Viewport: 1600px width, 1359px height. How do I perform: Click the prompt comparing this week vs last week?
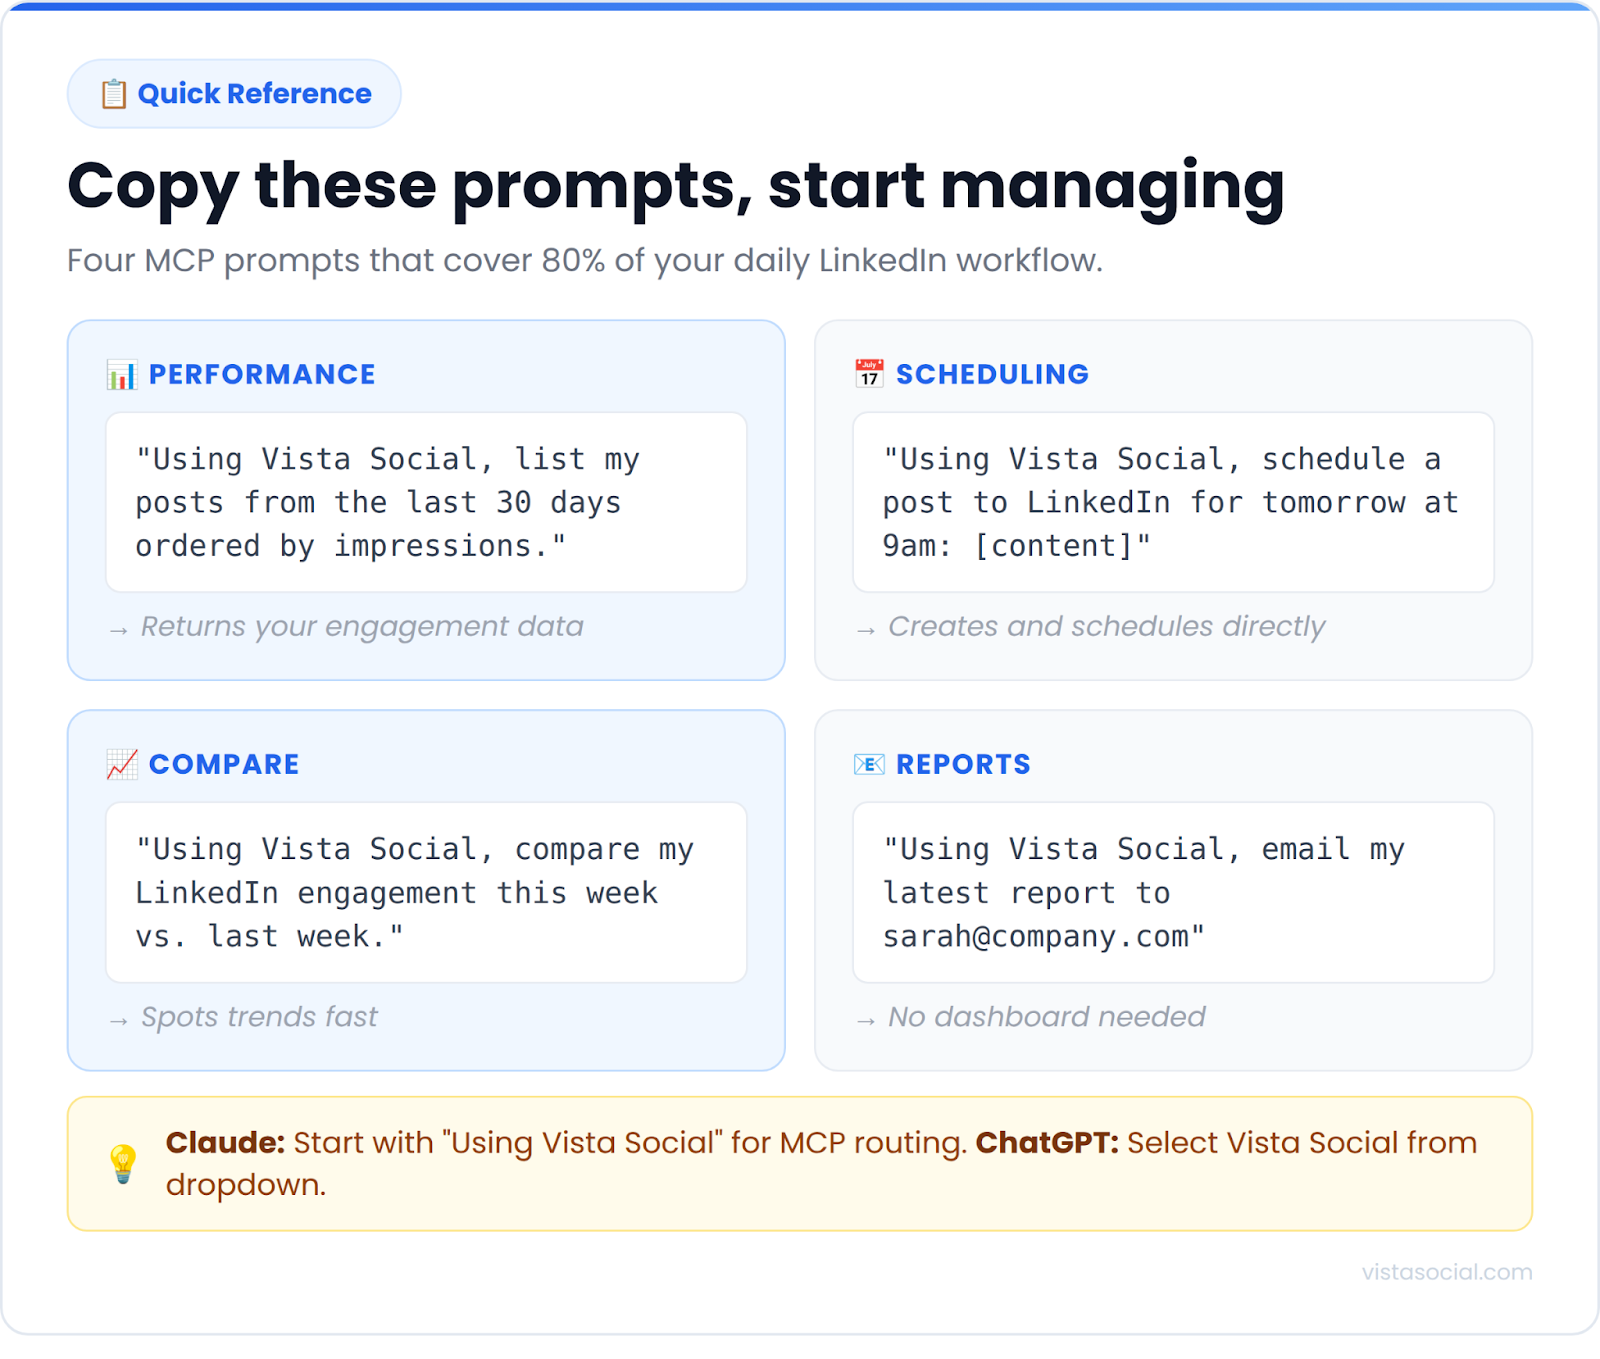click(x=426, y=892)
